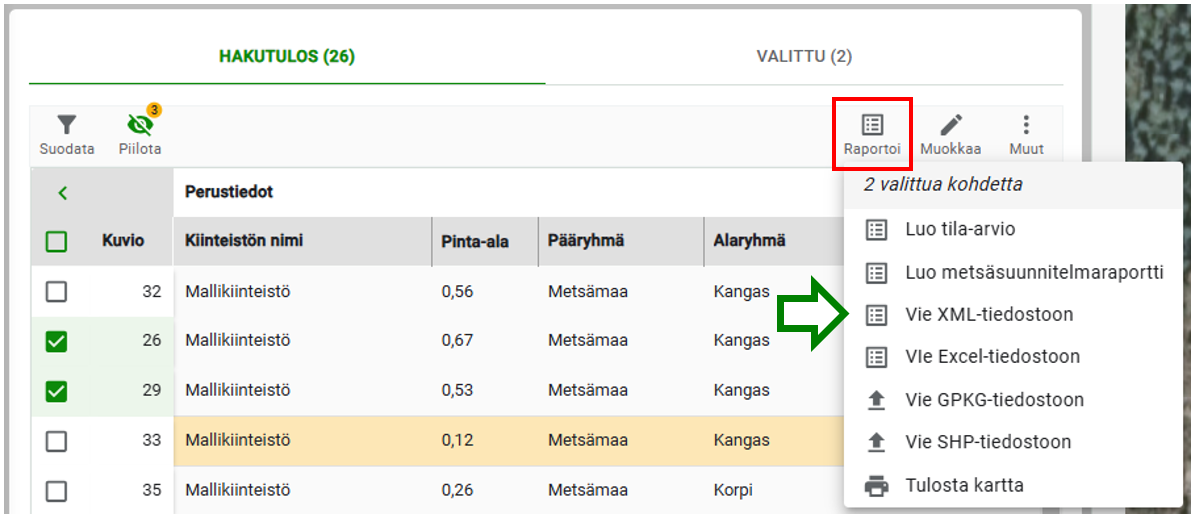Viewport: 1195px width, 519px height.
Task: Click Vie GPKG-tiedostoon upload icon
Action: (x=876, y=400)
